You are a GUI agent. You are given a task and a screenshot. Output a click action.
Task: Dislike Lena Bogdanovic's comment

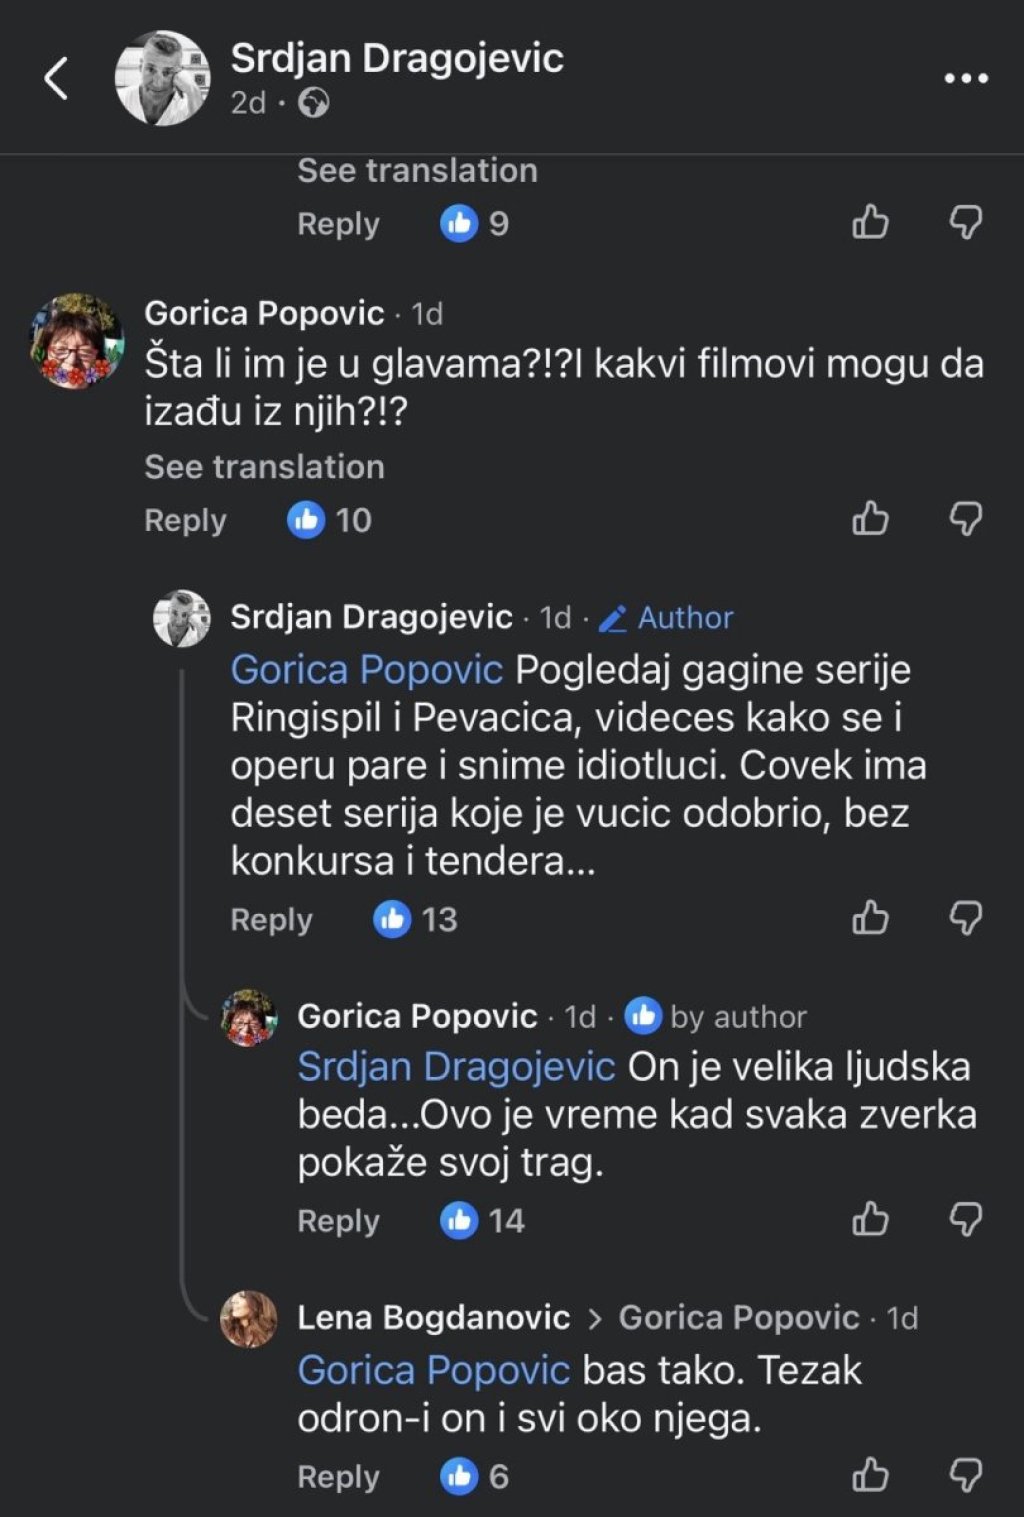pos(965,1476)
